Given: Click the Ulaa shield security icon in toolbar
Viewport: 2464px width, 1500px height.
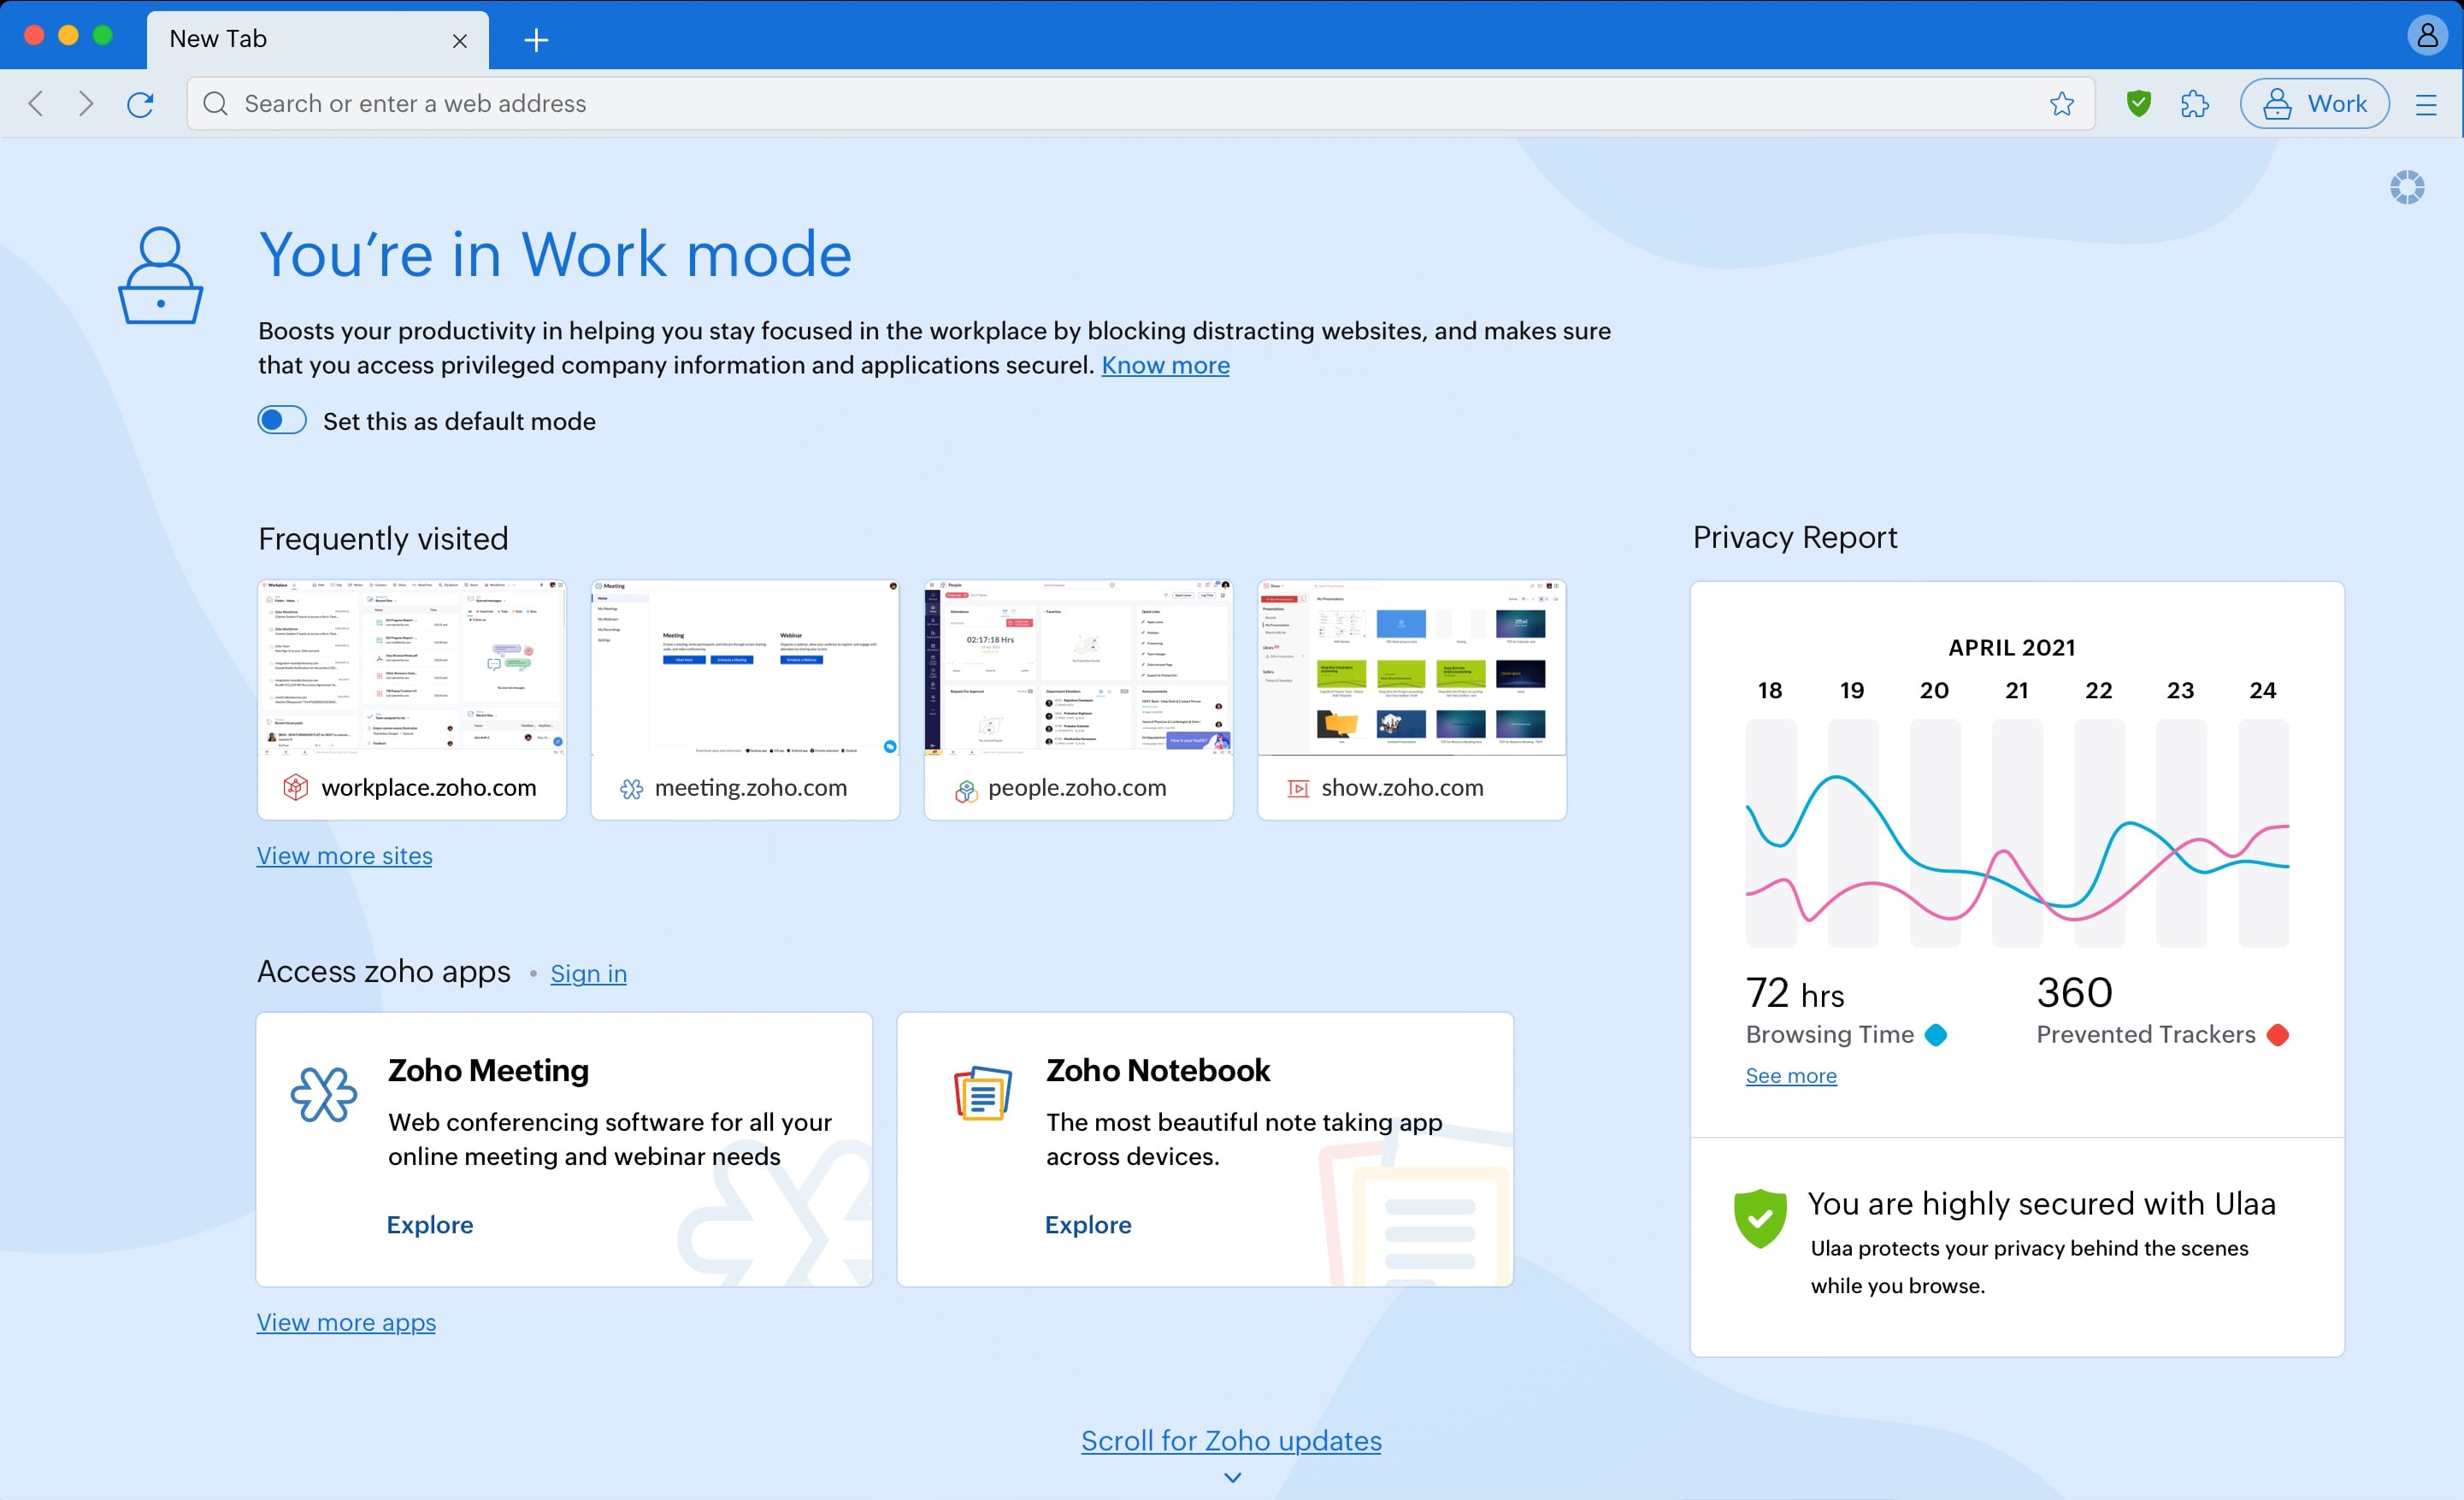Looking at the screenshot, I should pyautogui.click(x=2138, y=102).
